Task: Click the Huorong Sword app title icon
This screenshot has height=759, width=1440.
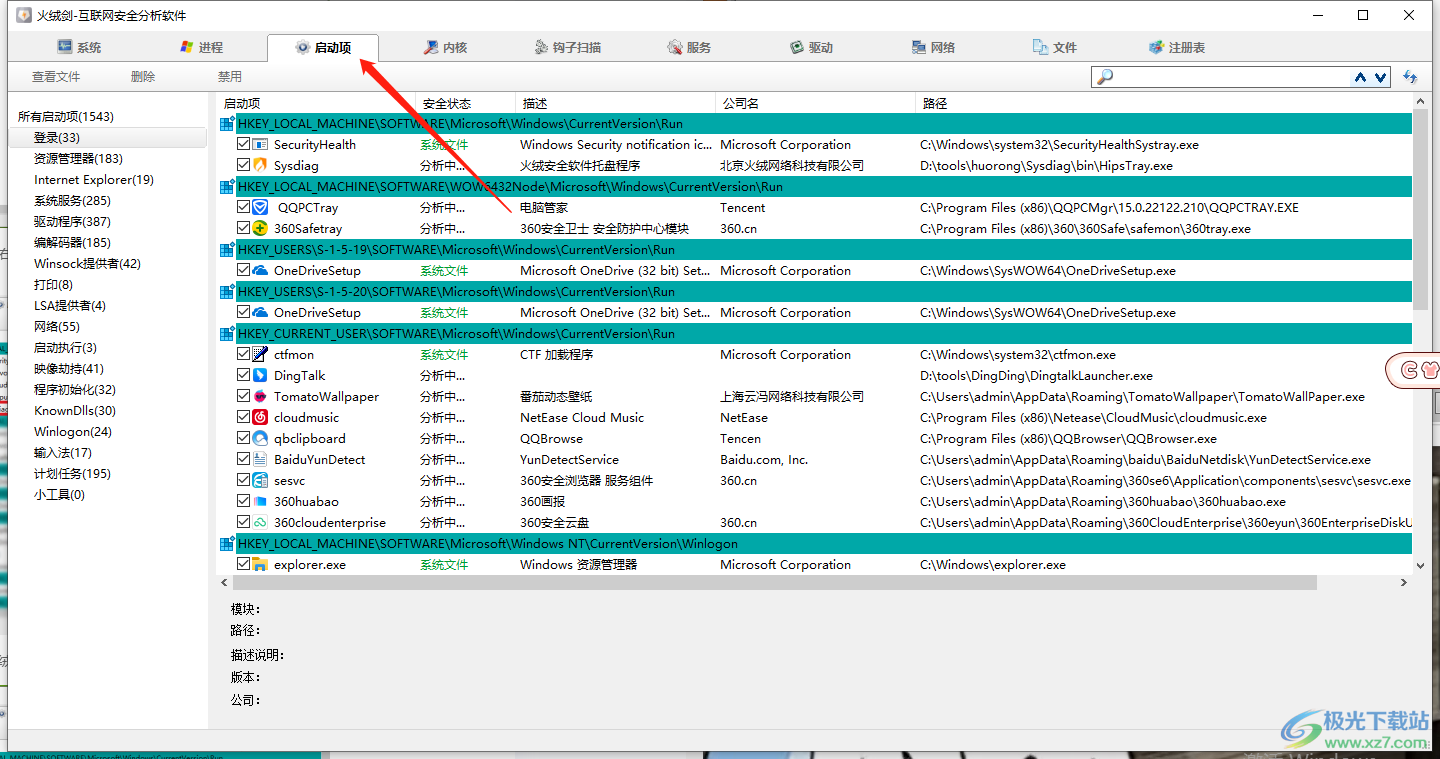Action: click(24, 15)
